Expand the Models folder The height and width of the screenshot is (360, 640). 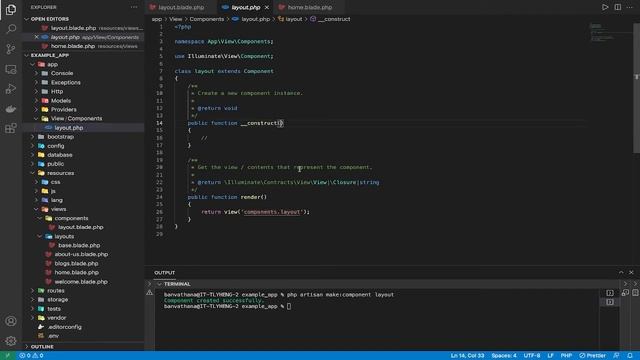point(60,100)
